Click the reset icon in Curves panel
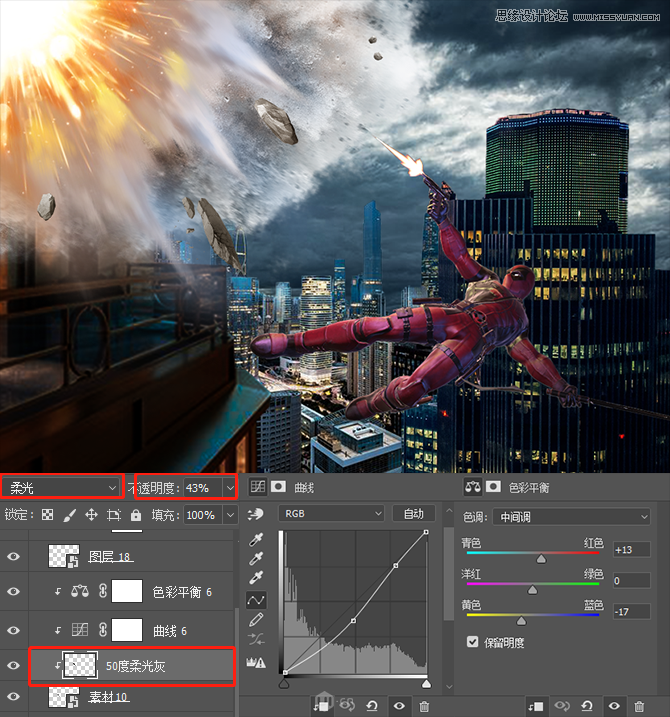 [372, 706]
